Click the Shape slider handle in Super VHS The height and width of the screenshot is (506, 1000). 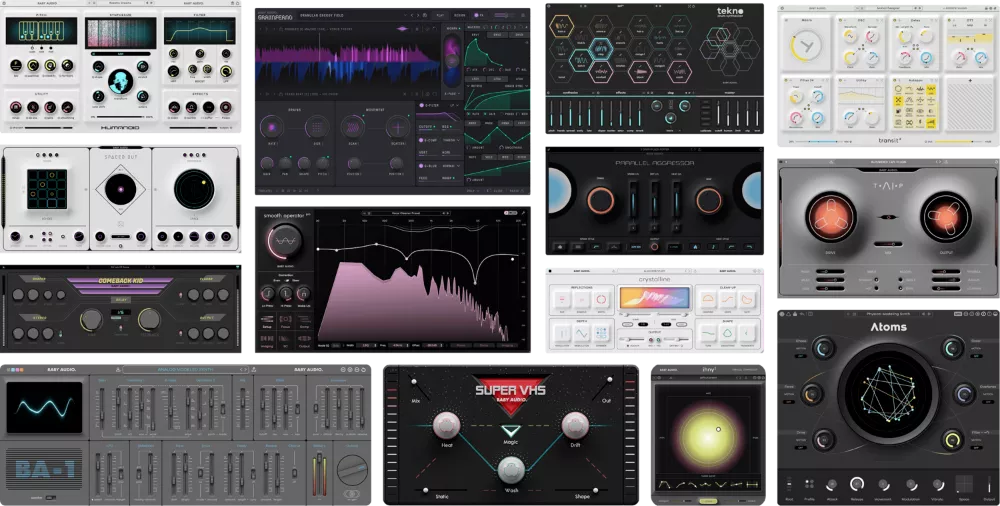[x=596, y=490]
